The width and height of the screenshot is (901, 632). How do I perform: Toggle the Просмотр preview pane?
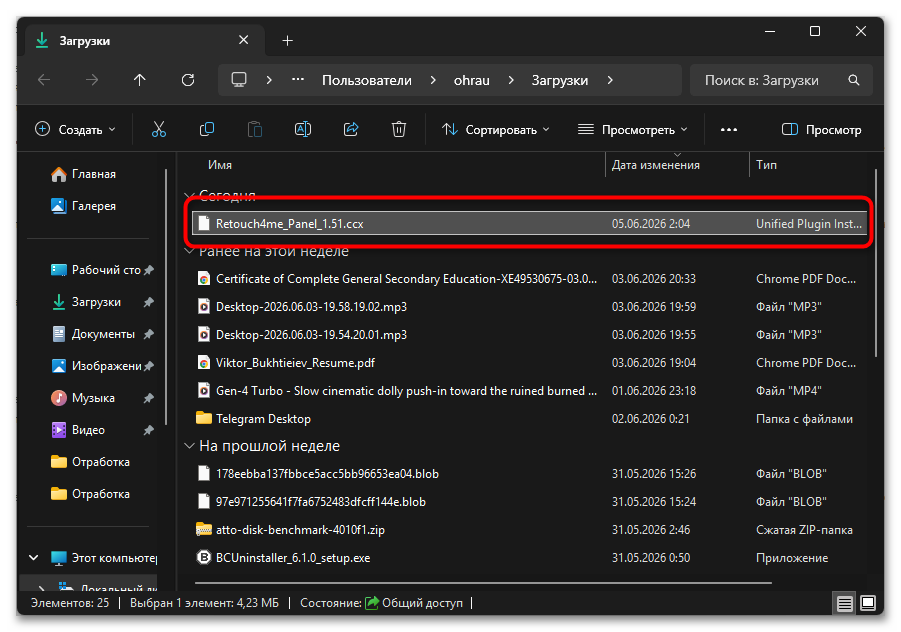(821, 129)
